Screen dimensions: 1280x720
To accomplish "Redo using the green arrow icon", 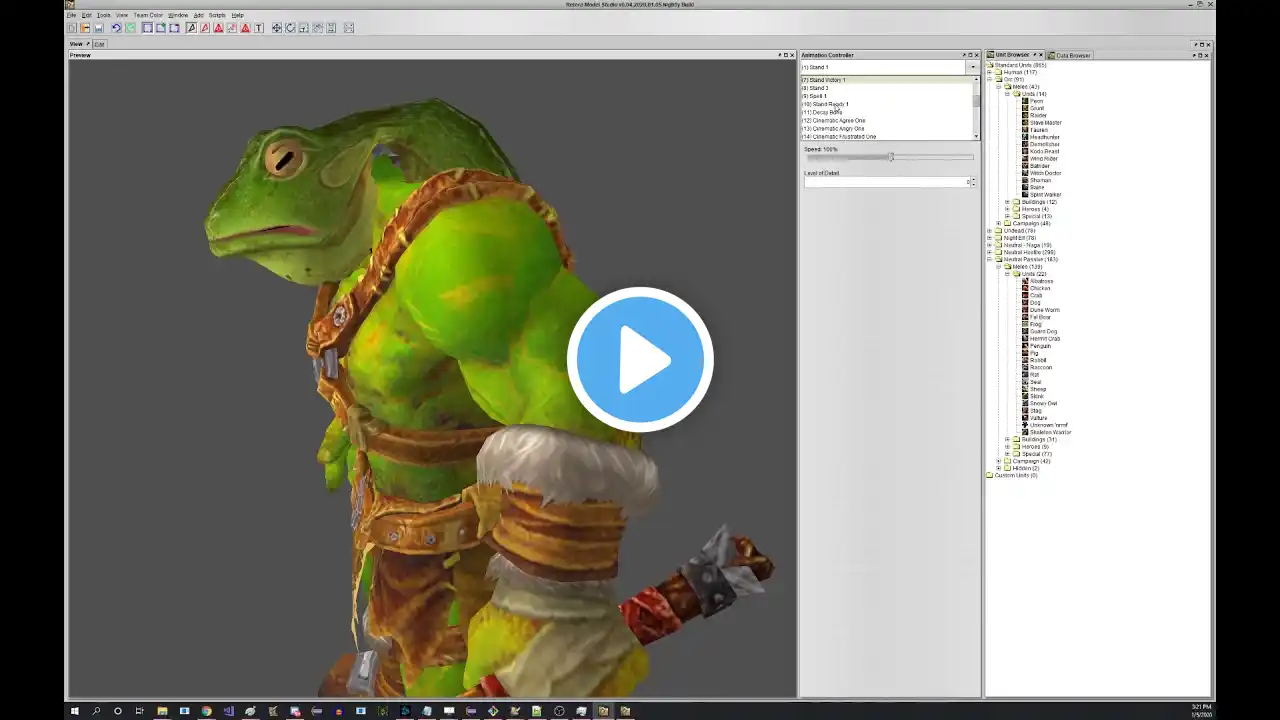I will tap(130, 28).
